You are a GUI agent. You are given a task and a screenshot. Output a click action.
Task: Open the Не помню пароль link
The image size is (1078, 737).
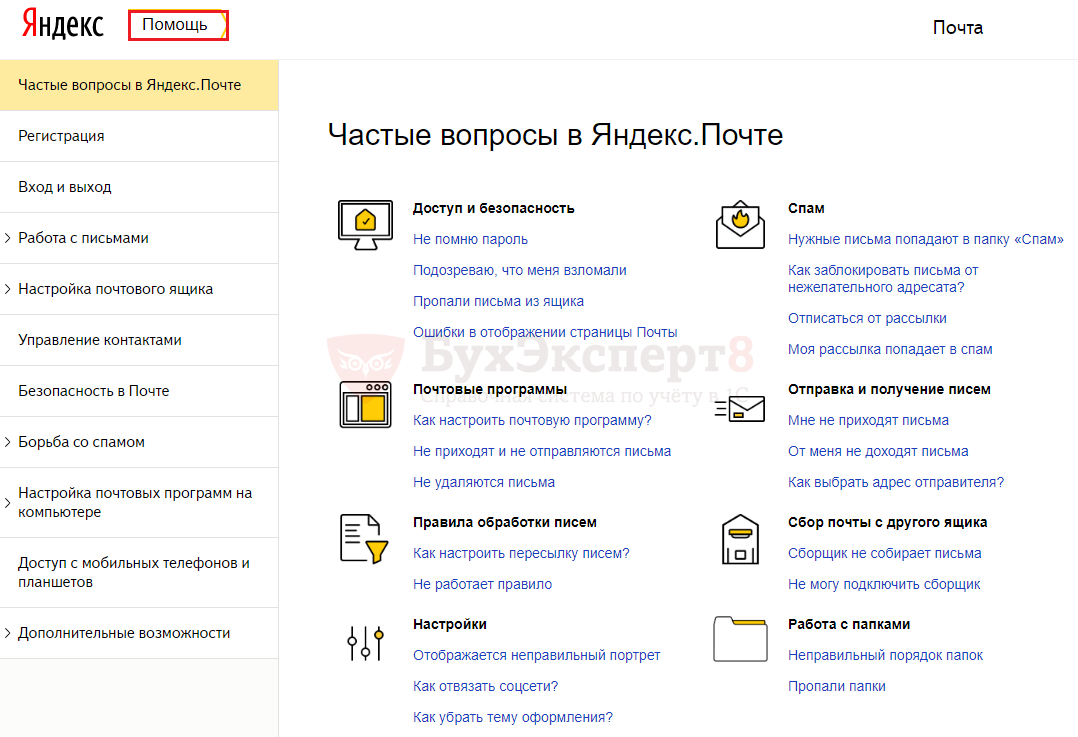coord(470,239)
